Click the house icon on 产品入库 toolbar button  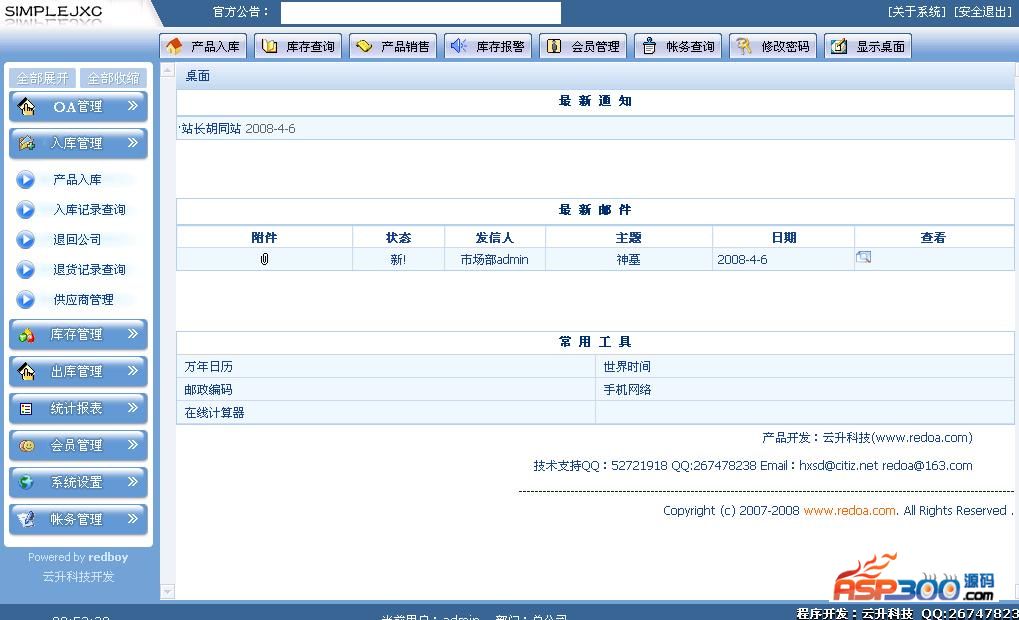tap(174, 46)
